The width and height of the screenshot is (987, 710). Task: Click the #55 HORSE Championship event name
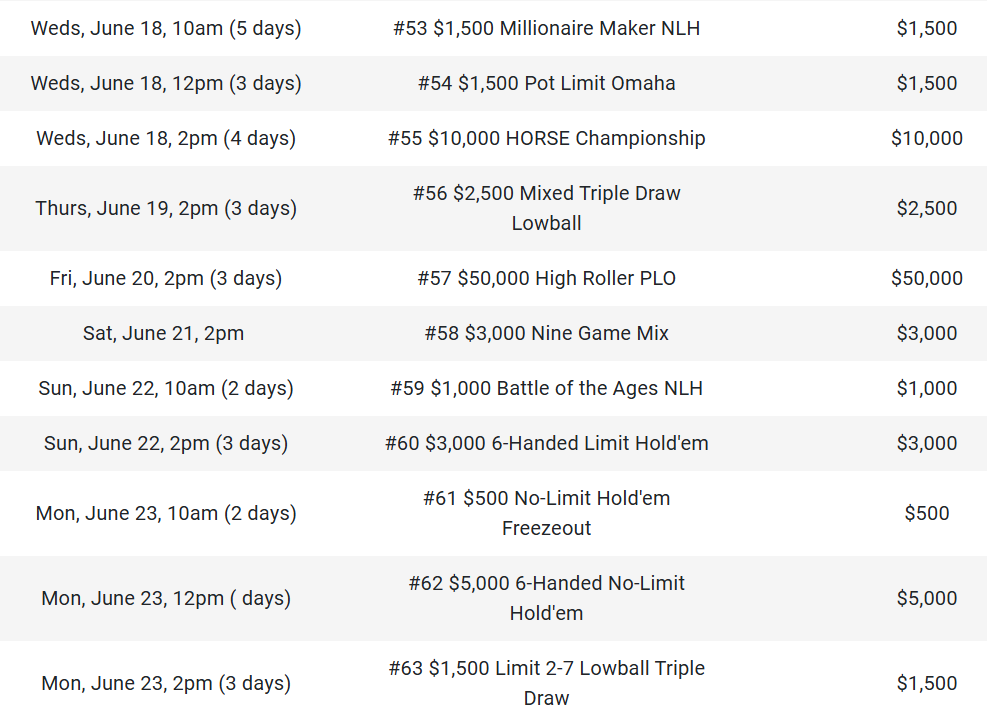(546, 138)
